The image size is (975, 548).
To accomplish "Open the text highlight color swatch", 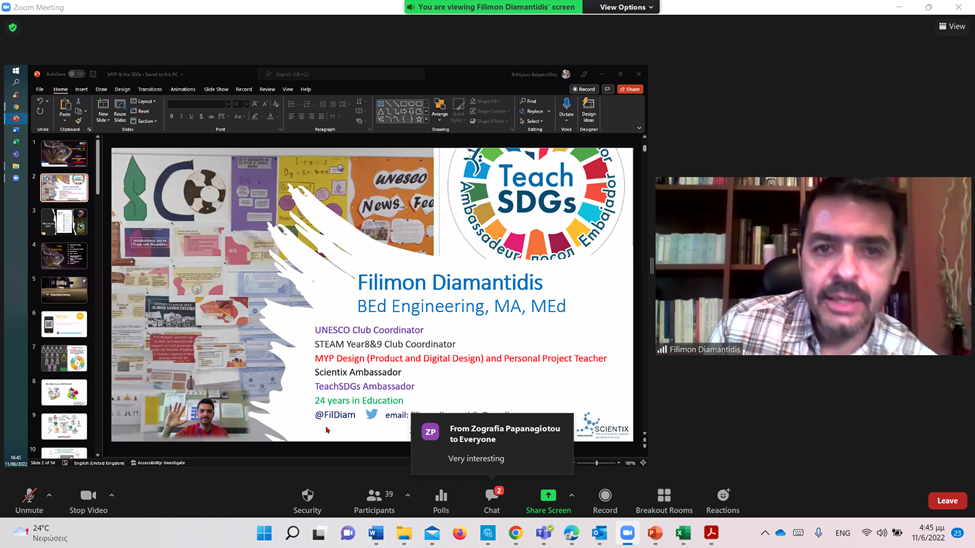I will pos(255,116).
